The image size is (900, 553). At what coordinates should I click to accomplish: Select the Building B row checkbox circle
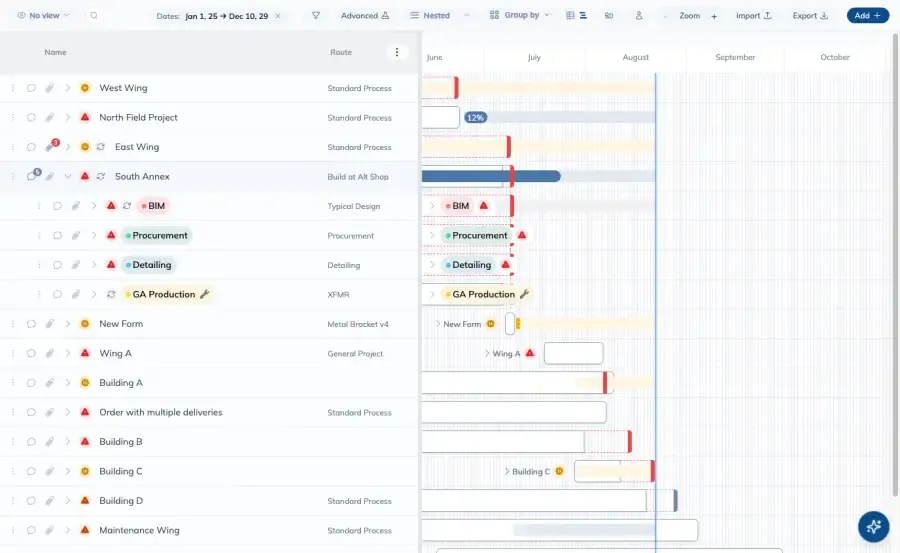pos(31,442)
